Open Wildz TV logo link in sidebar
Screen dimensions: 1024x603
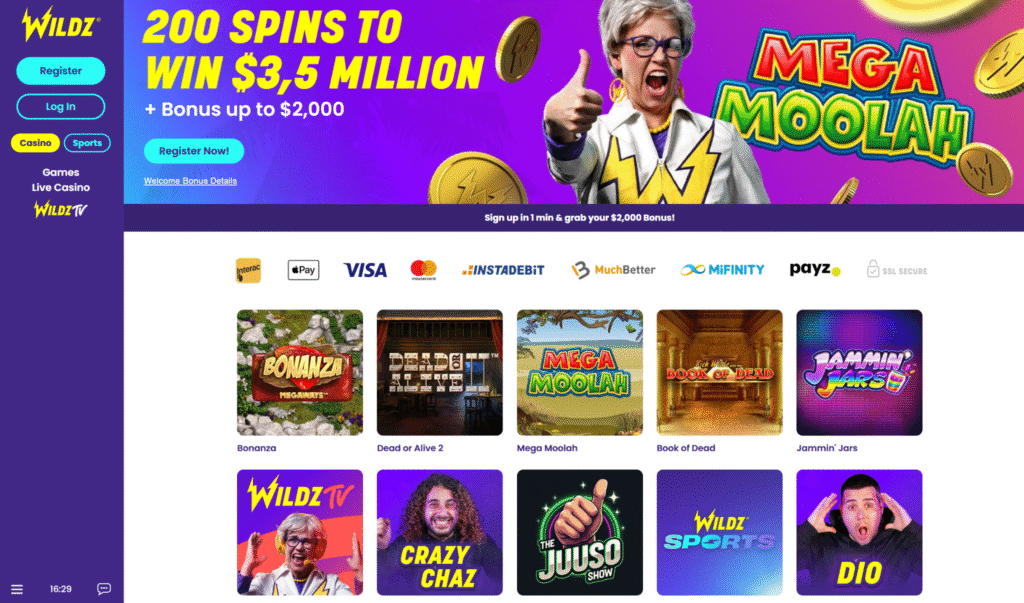point(61,210)
